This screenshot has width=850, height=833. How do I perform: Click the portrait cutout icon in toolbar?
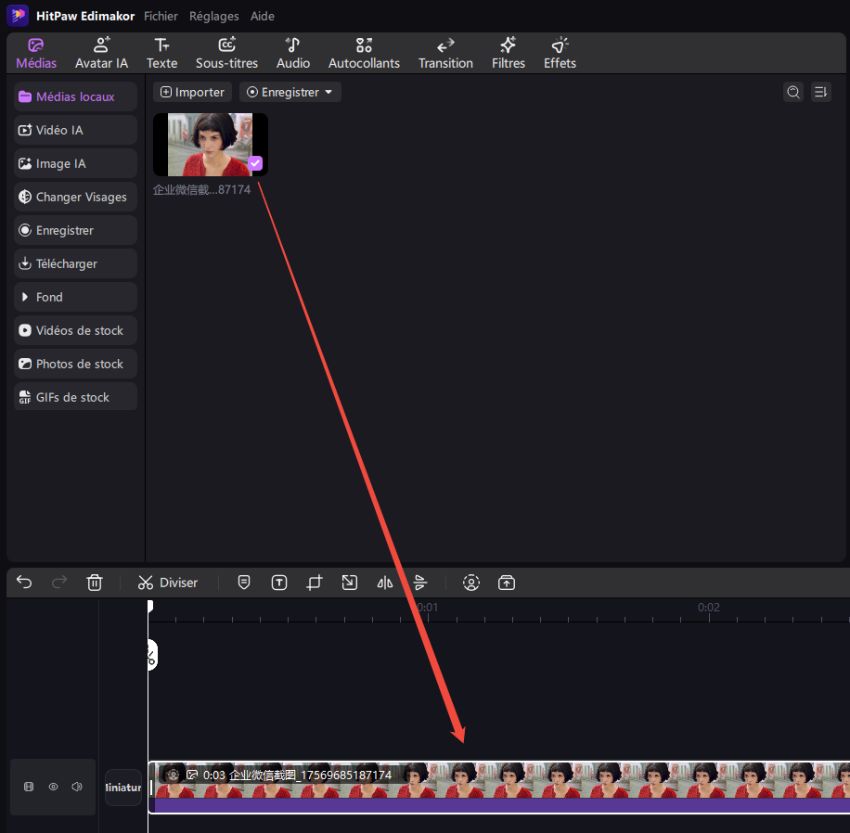[472, 582]
